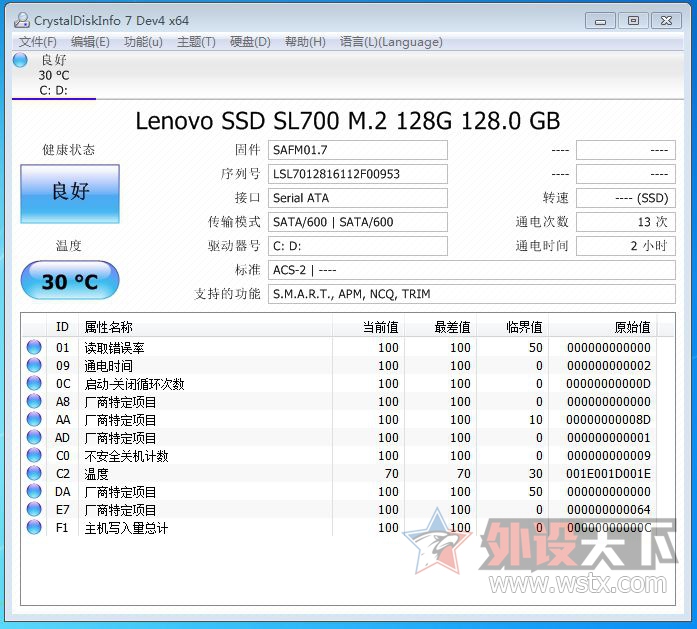Screen dimensions: 697x629
Task: Maximize the CrystalDiskInfo window
Action: 633,20
